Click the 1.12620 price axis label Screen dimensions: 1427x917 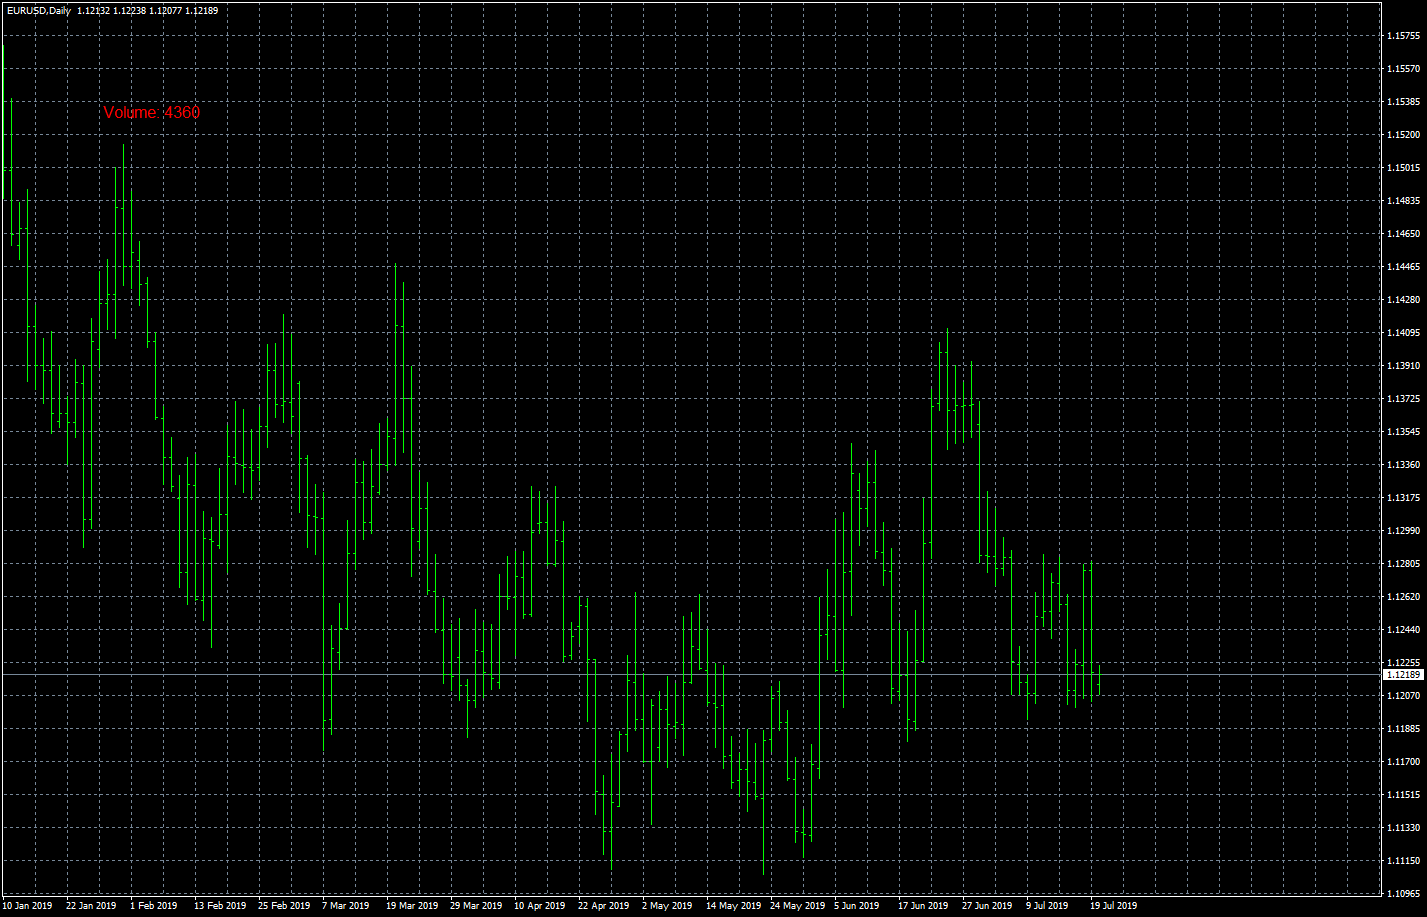pos(1403,597)
